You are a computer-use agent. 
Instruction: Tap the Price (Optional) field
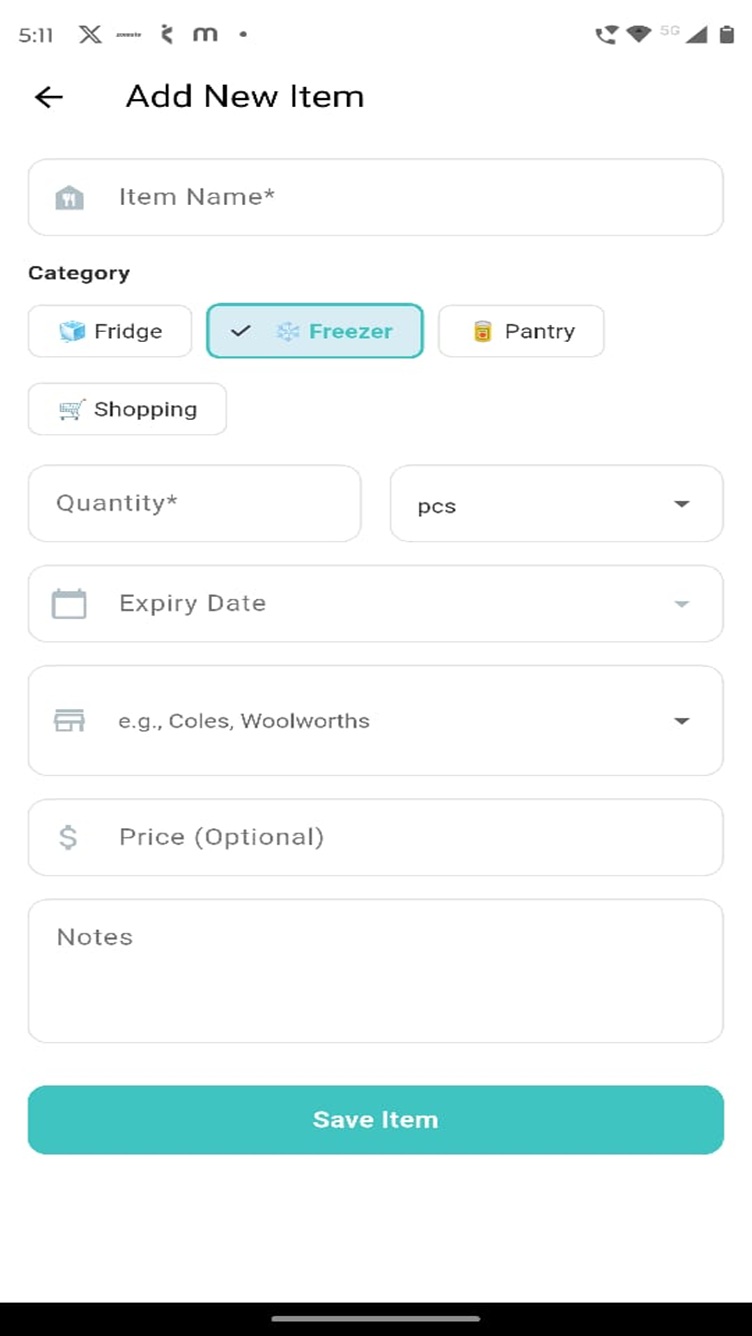point(400,837)
